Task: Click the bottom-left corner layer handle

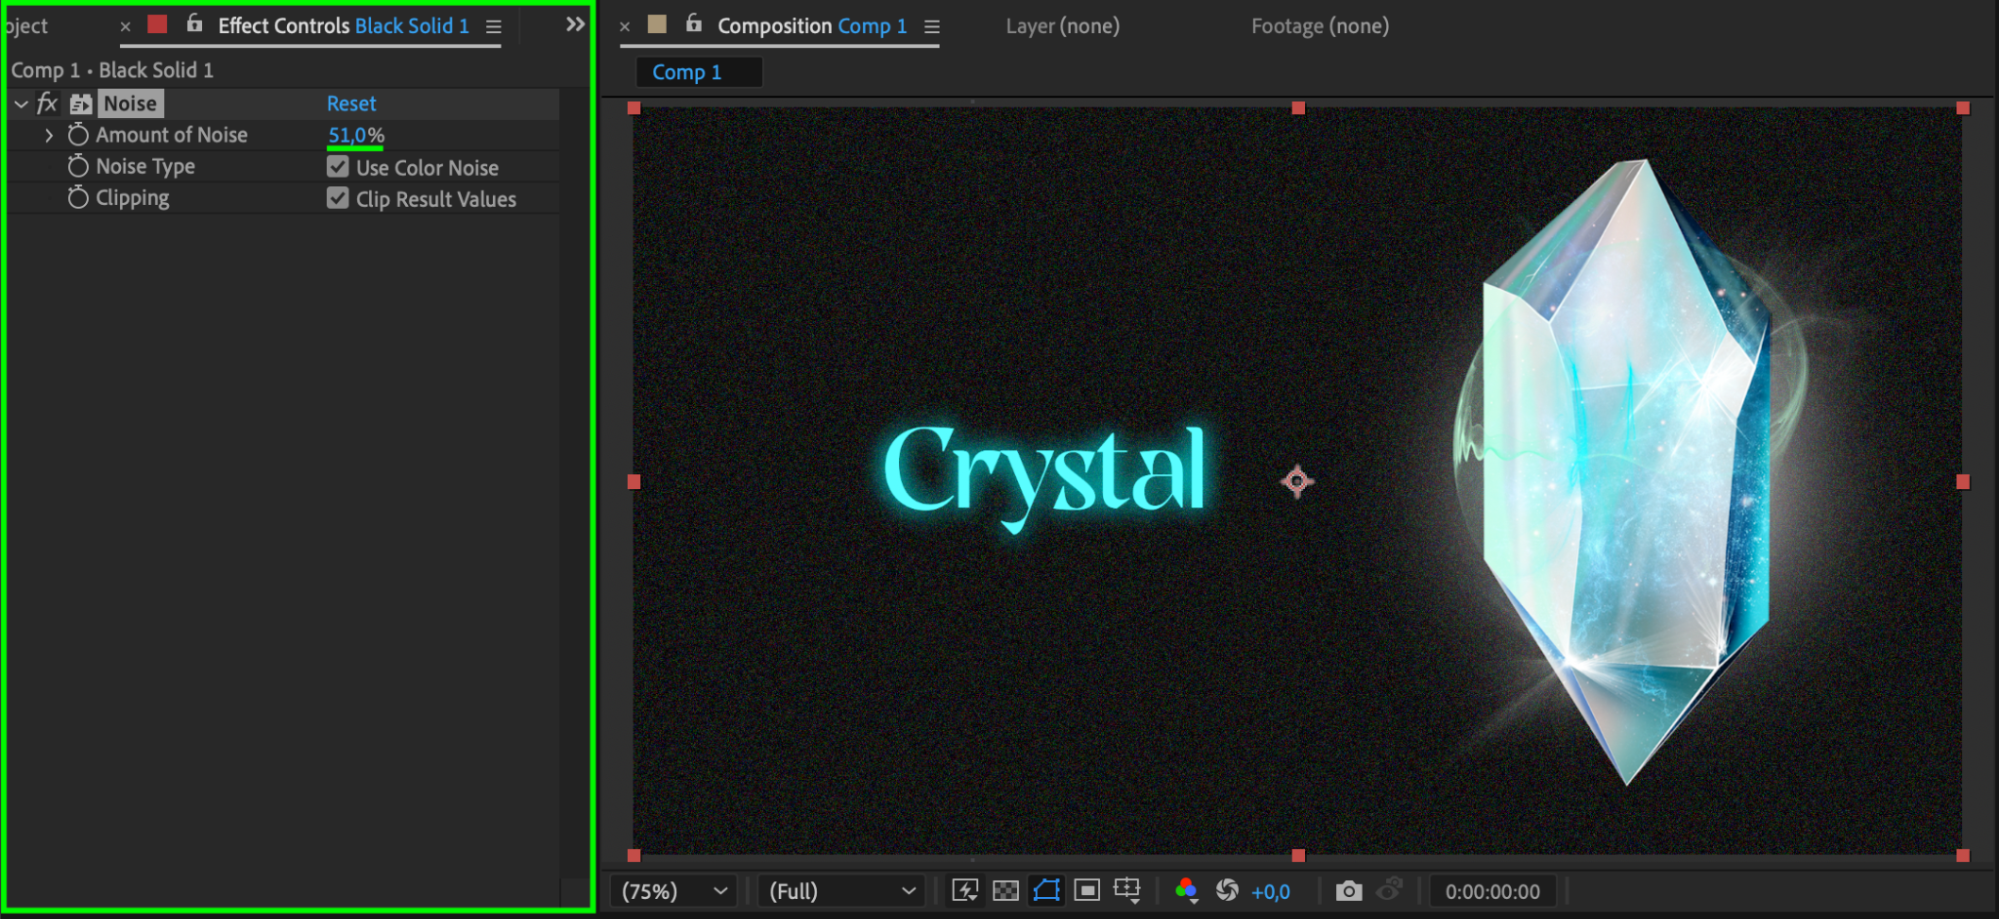Action: (634, 856)
